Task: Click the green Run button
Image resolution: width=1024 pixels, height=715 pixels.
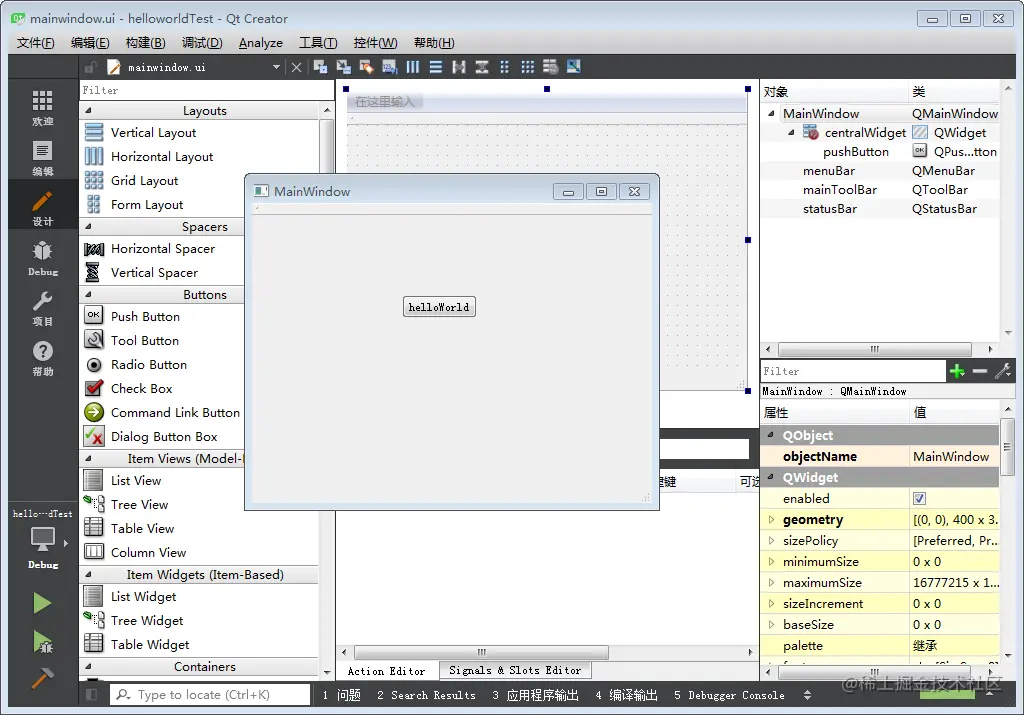Action: point(42,603)
